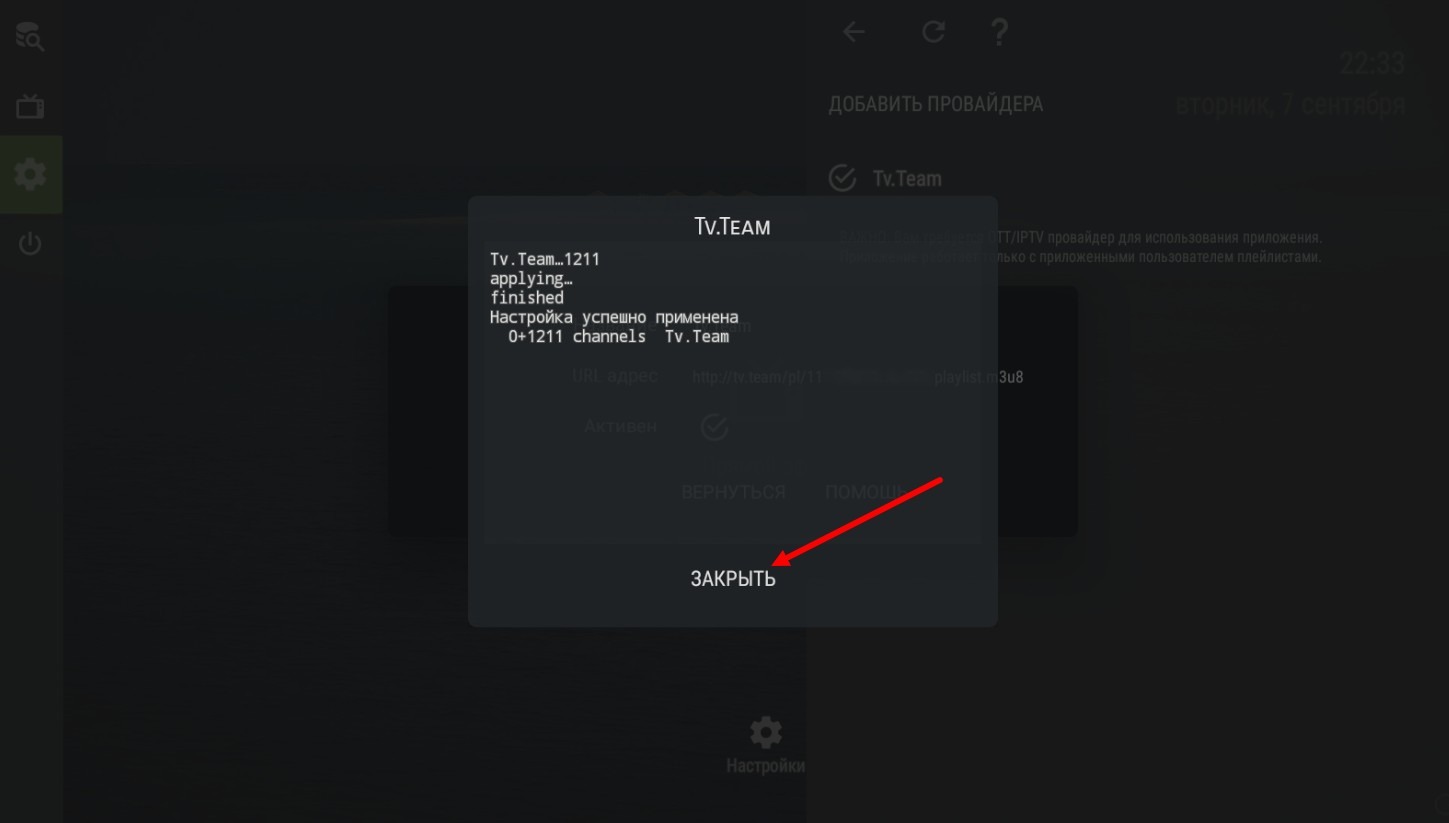Toggle the Активен checkbox
The width and height of the screenshot is (1449, 823).
point(714,427)
